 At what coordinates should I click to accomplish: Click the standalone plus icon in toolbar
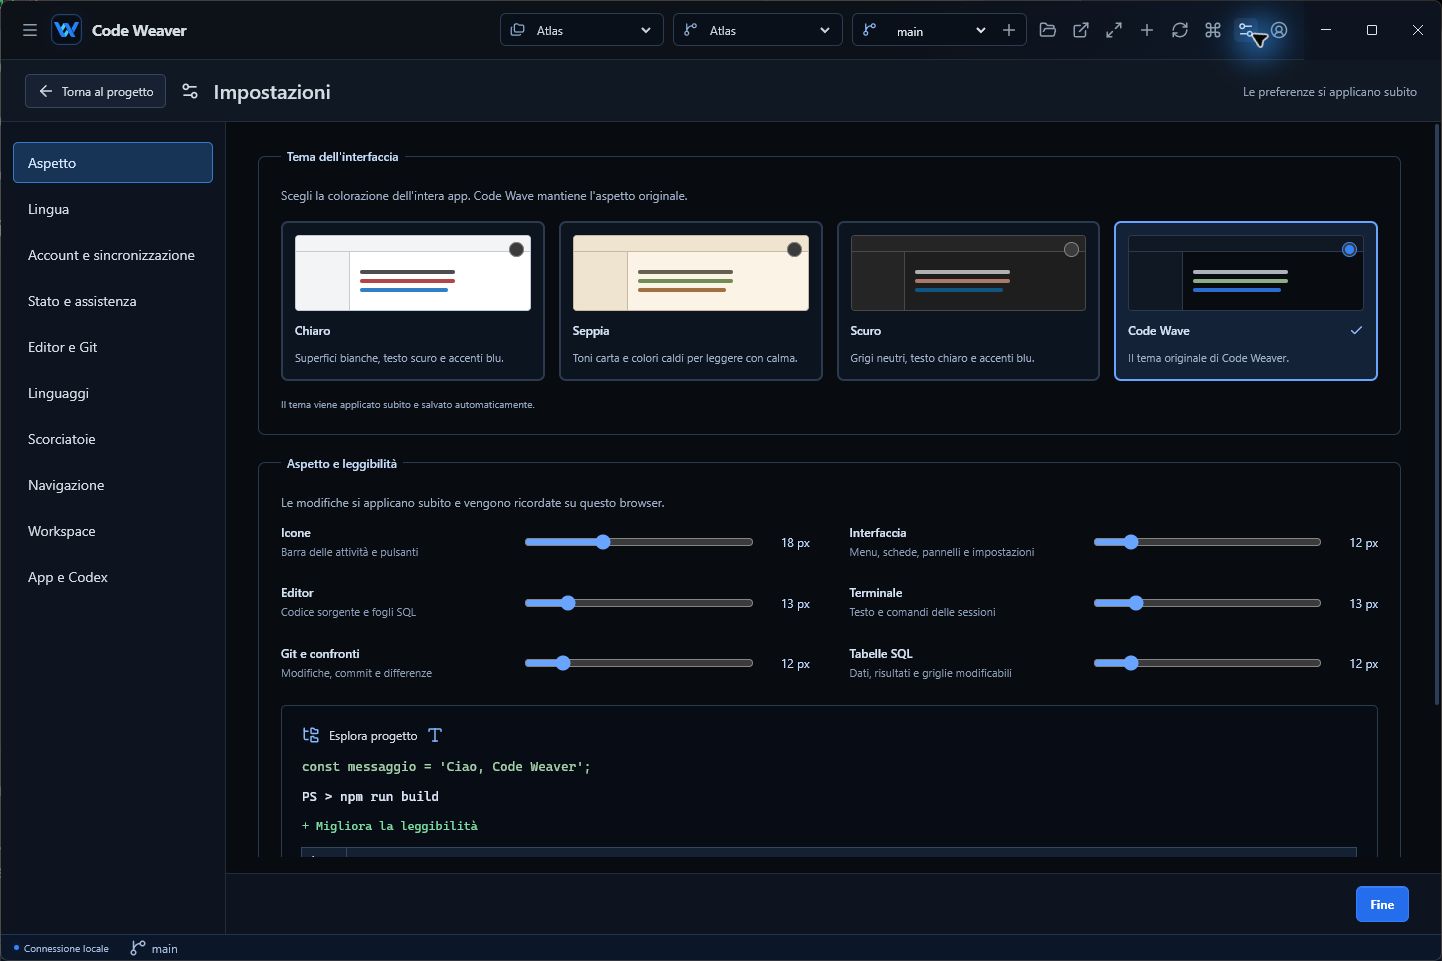click(1147, 30)
